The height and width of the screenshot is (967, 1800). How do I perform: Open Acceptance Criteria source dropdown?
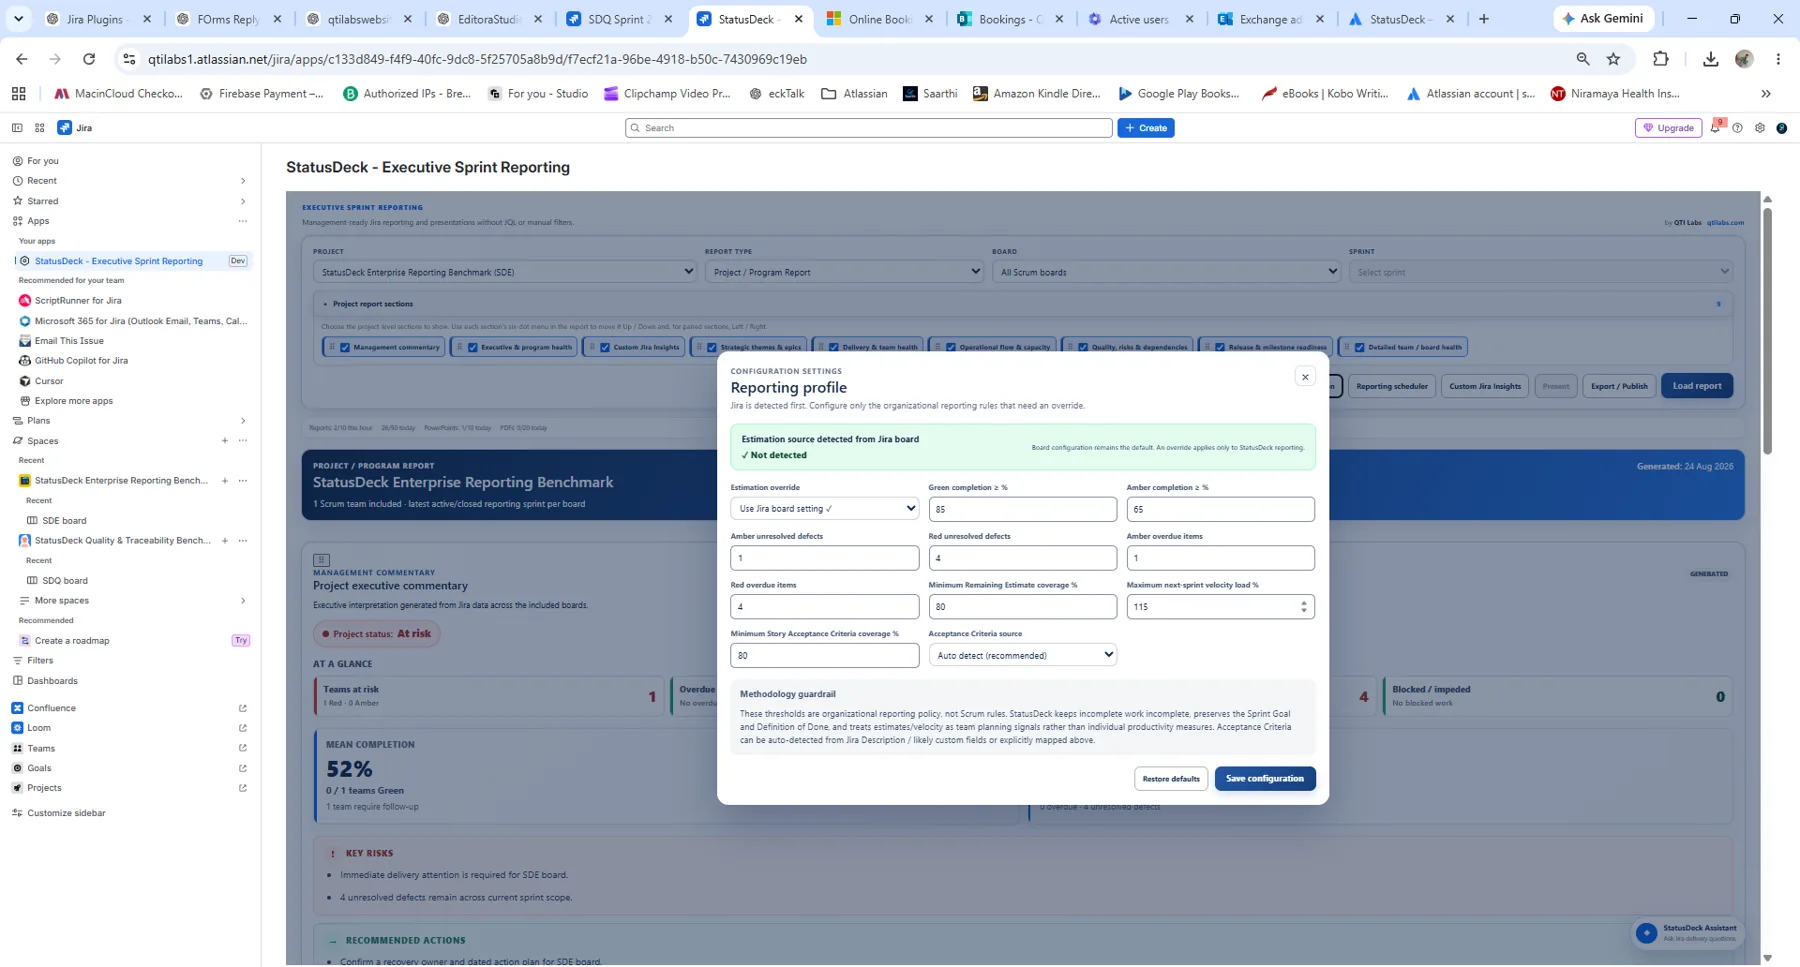click(1022, 655)
